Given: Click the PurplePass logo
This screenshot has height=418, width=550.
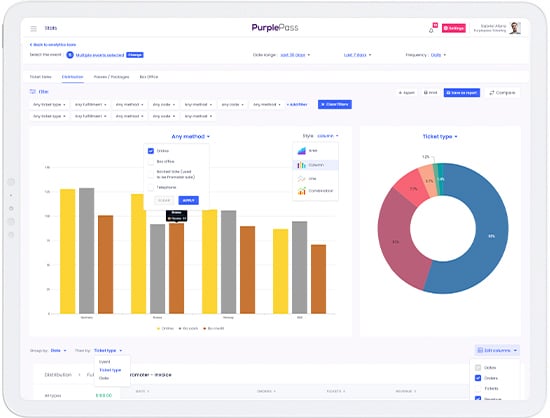Looking at the screenshot, I should 275,28.
